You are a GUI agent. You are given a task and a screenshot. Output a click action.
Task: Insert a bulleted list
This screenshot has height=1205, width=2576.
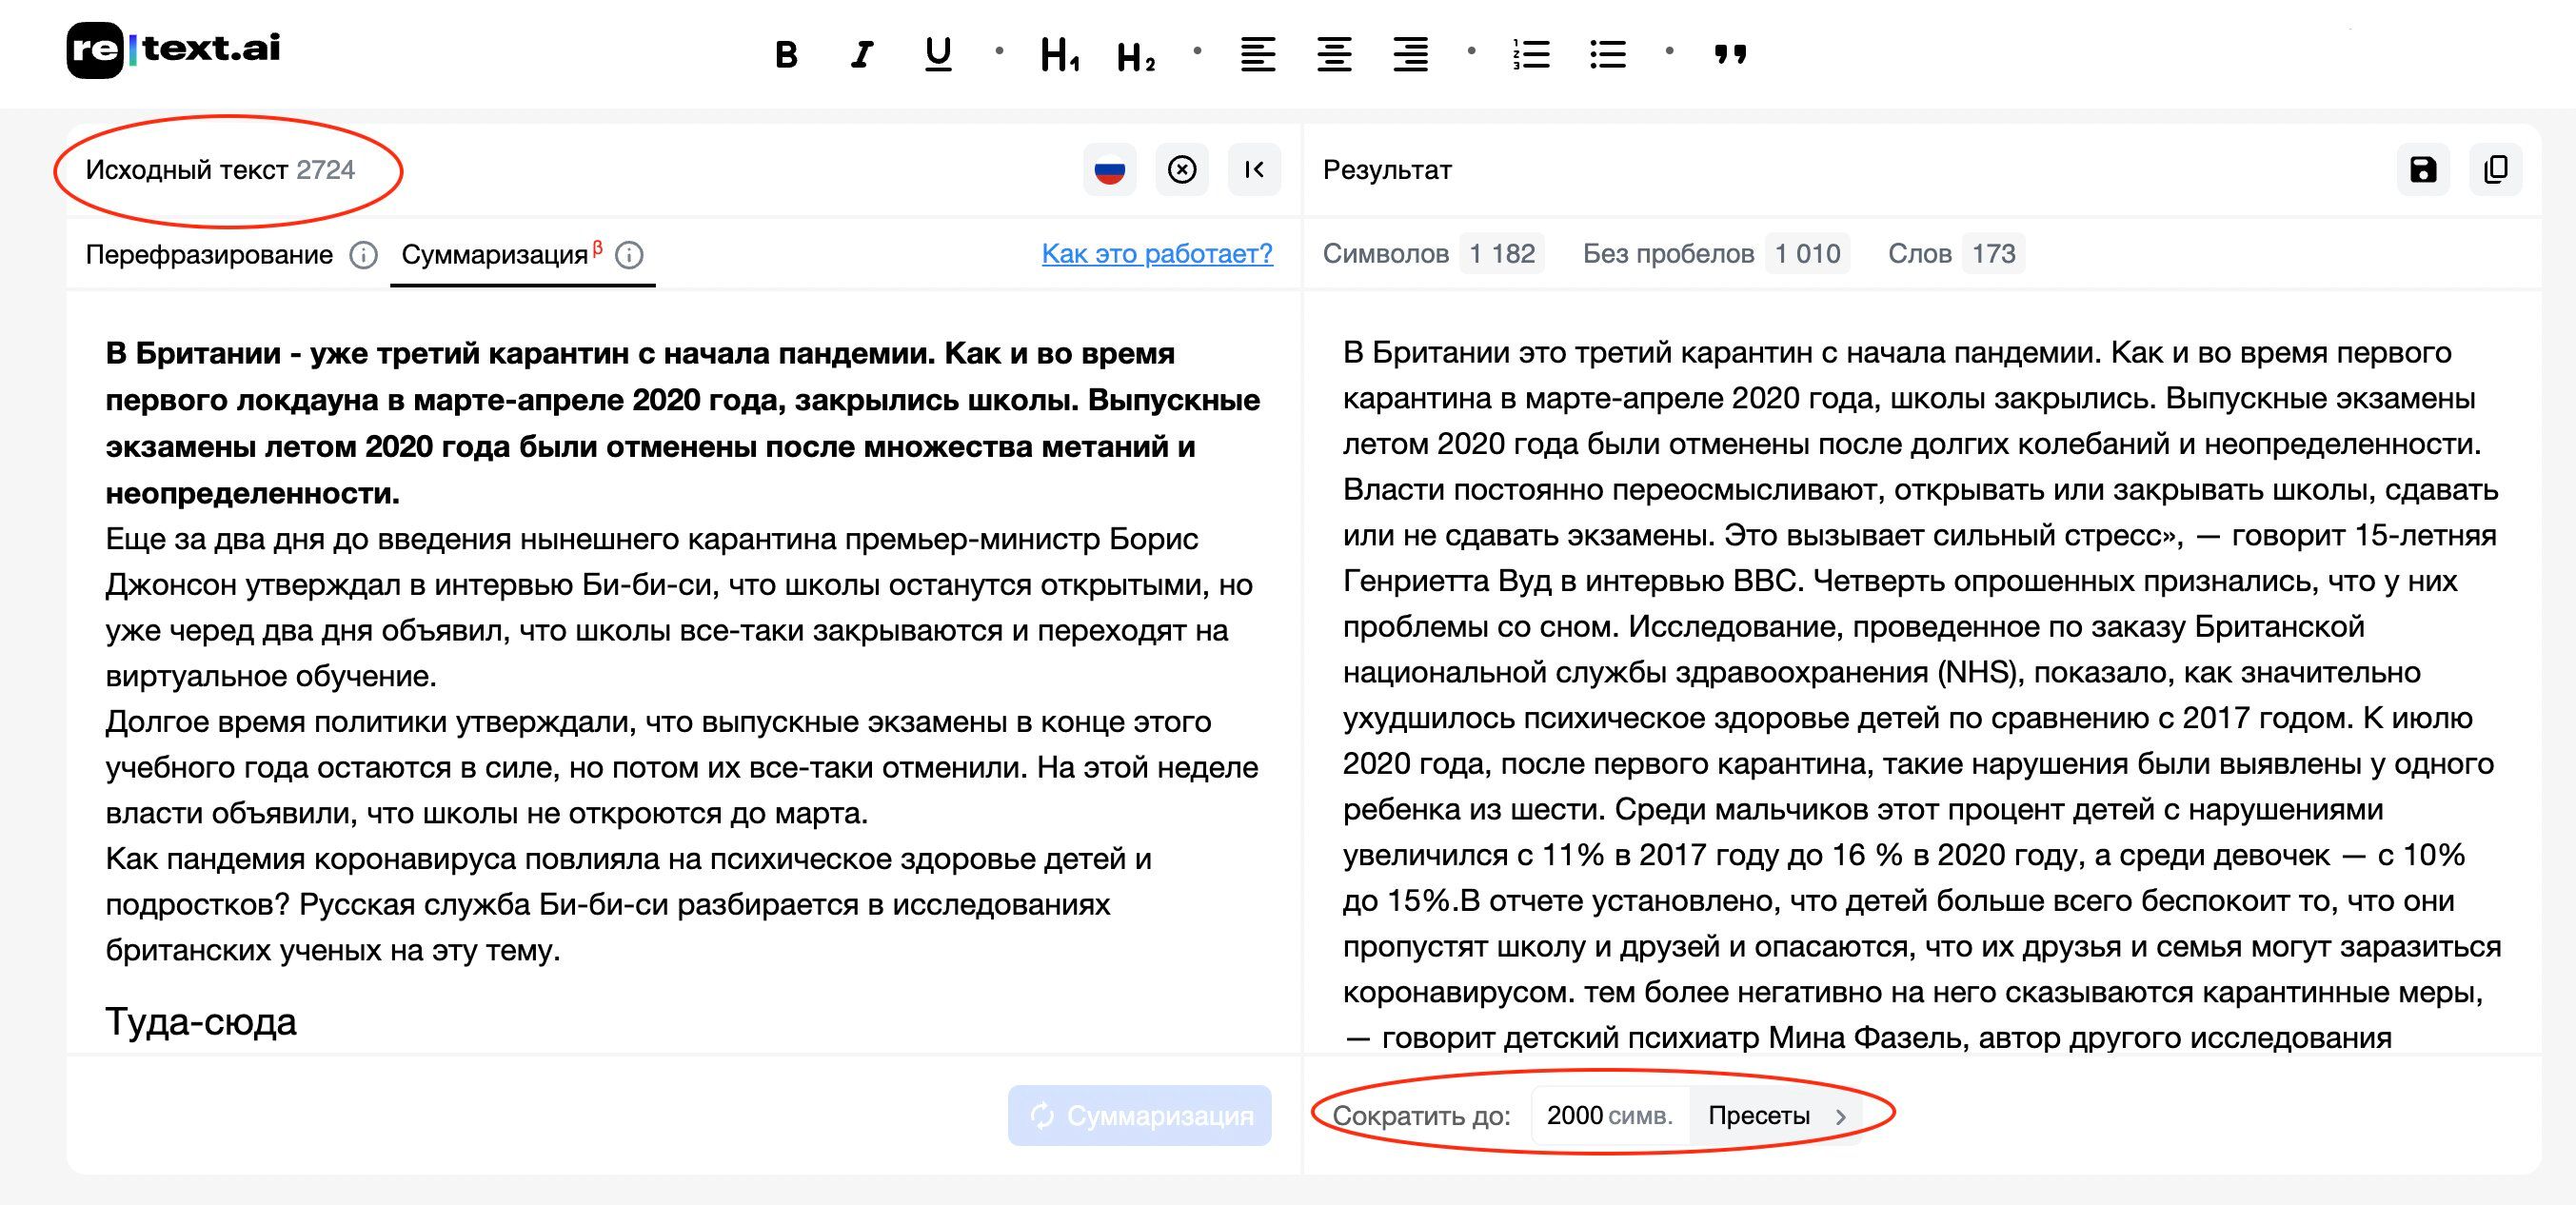pos(1608,55)
